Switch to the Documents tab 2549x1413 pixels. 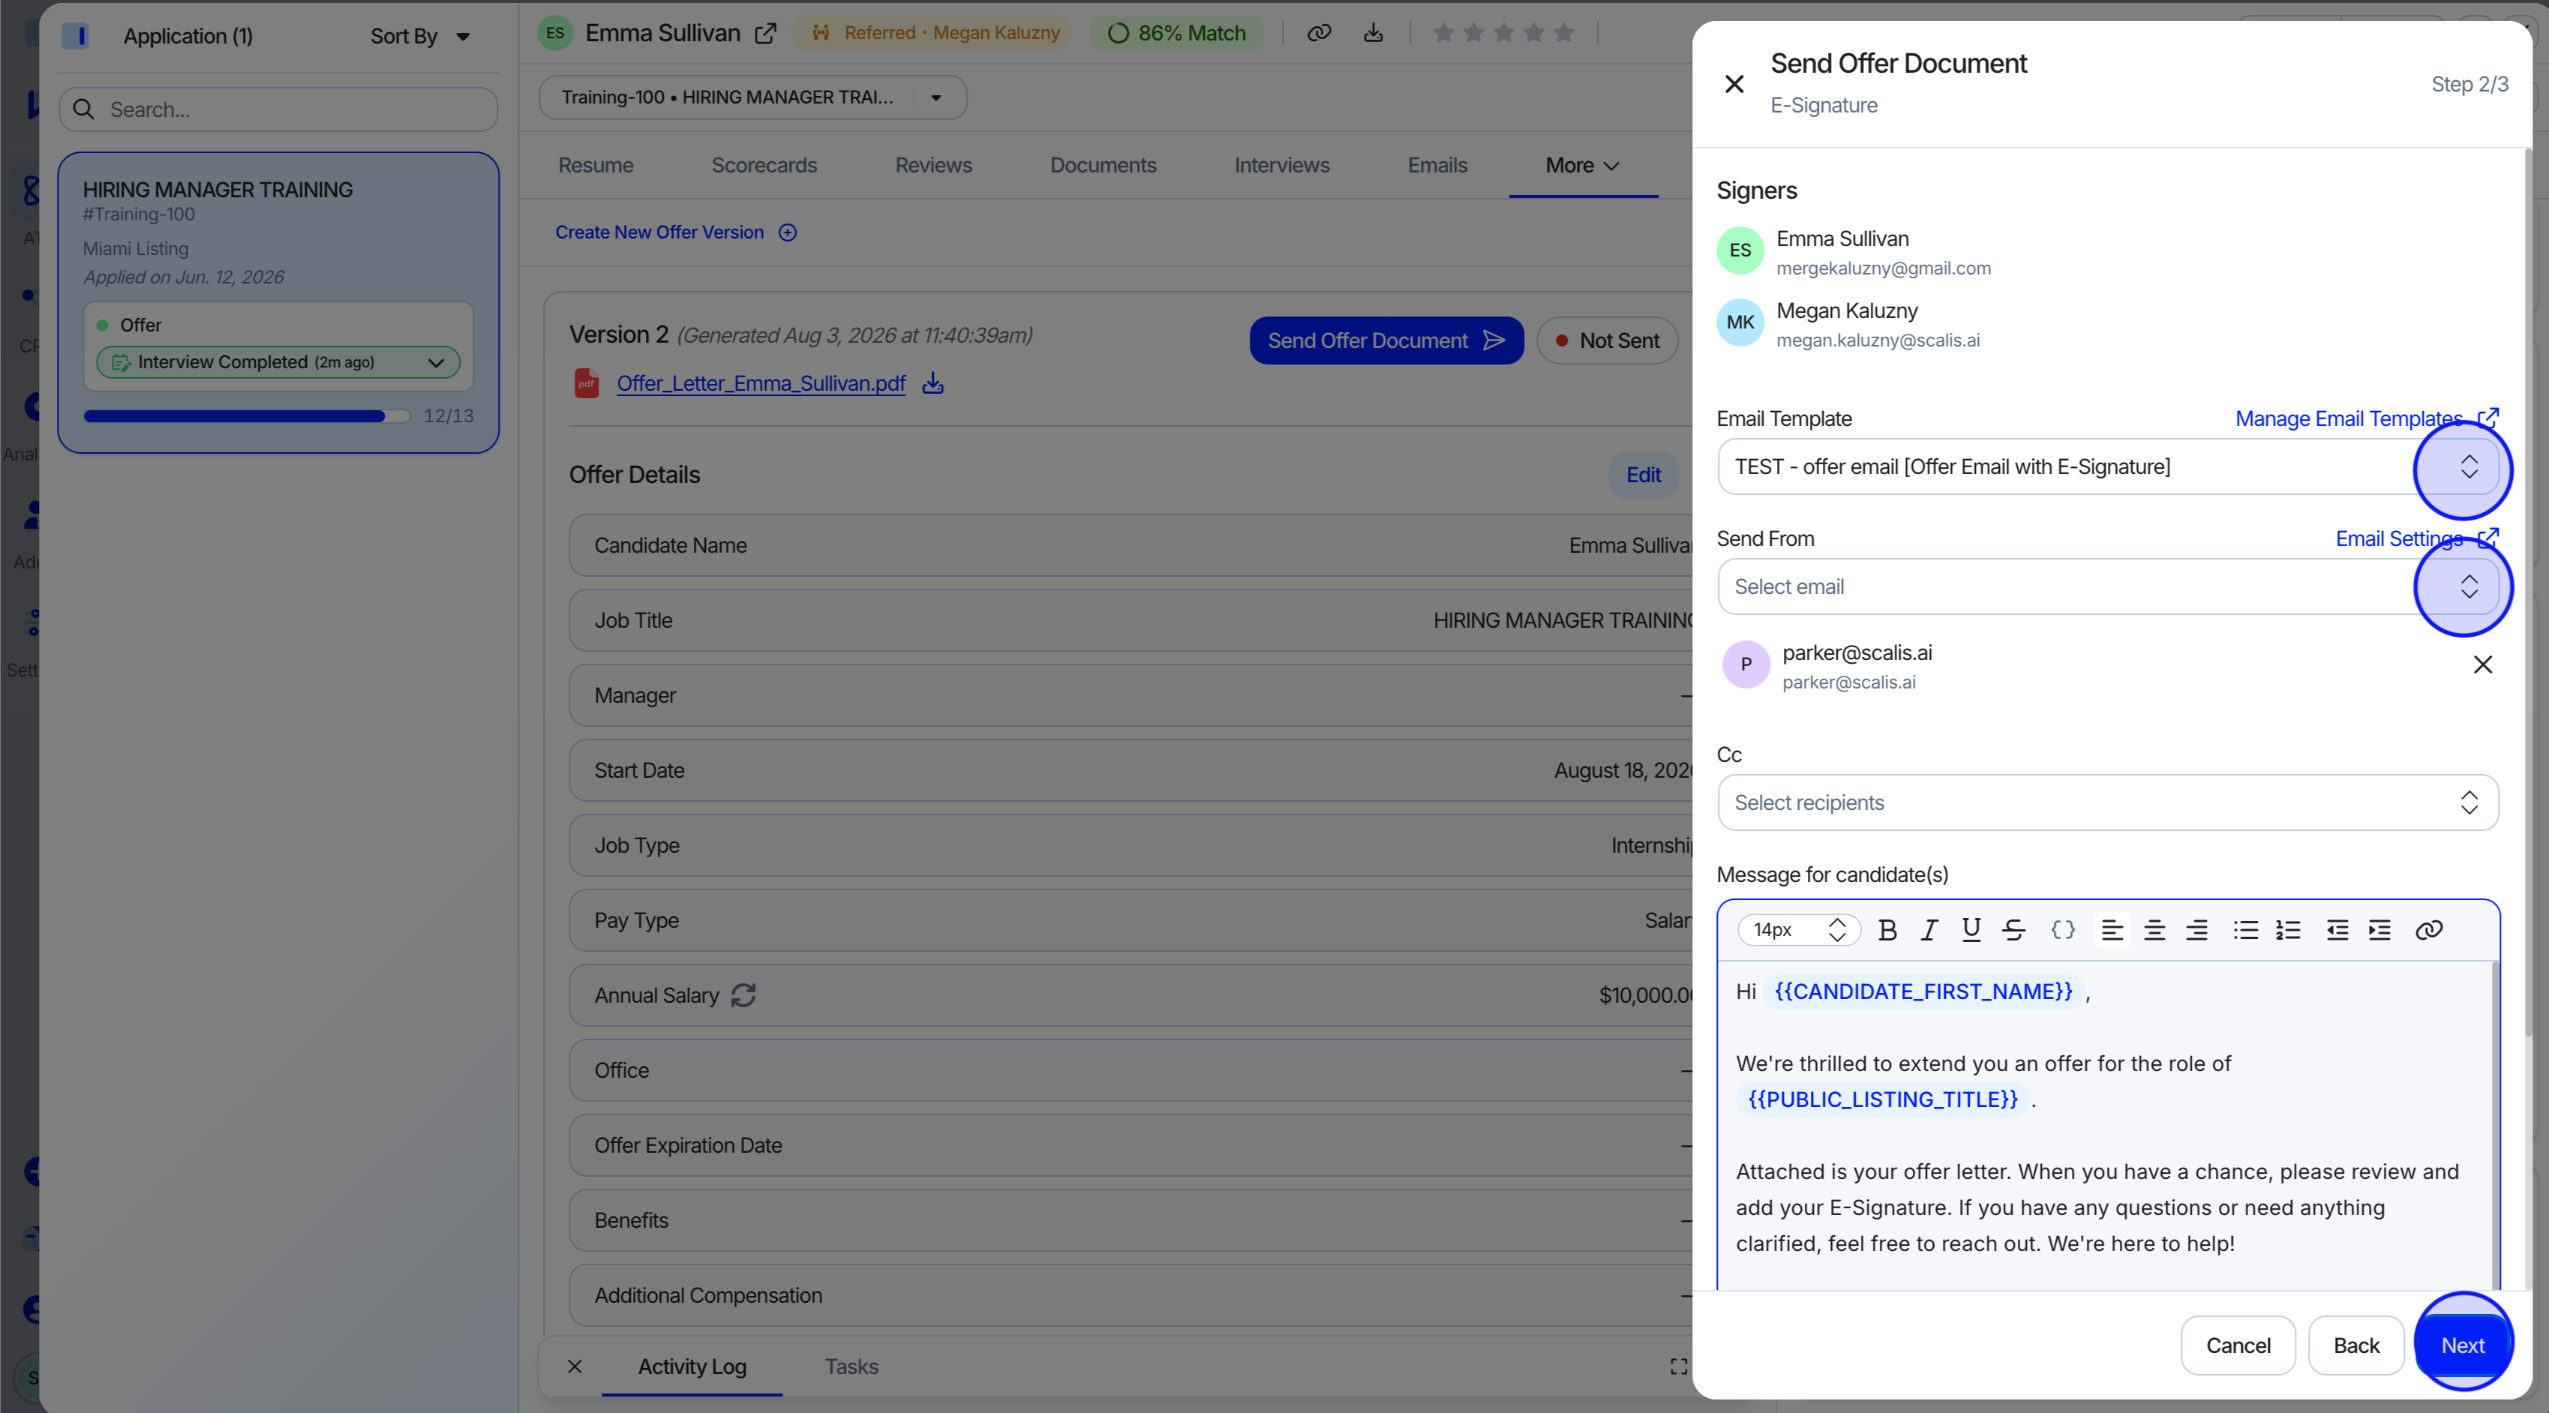tap(1103, 165)
